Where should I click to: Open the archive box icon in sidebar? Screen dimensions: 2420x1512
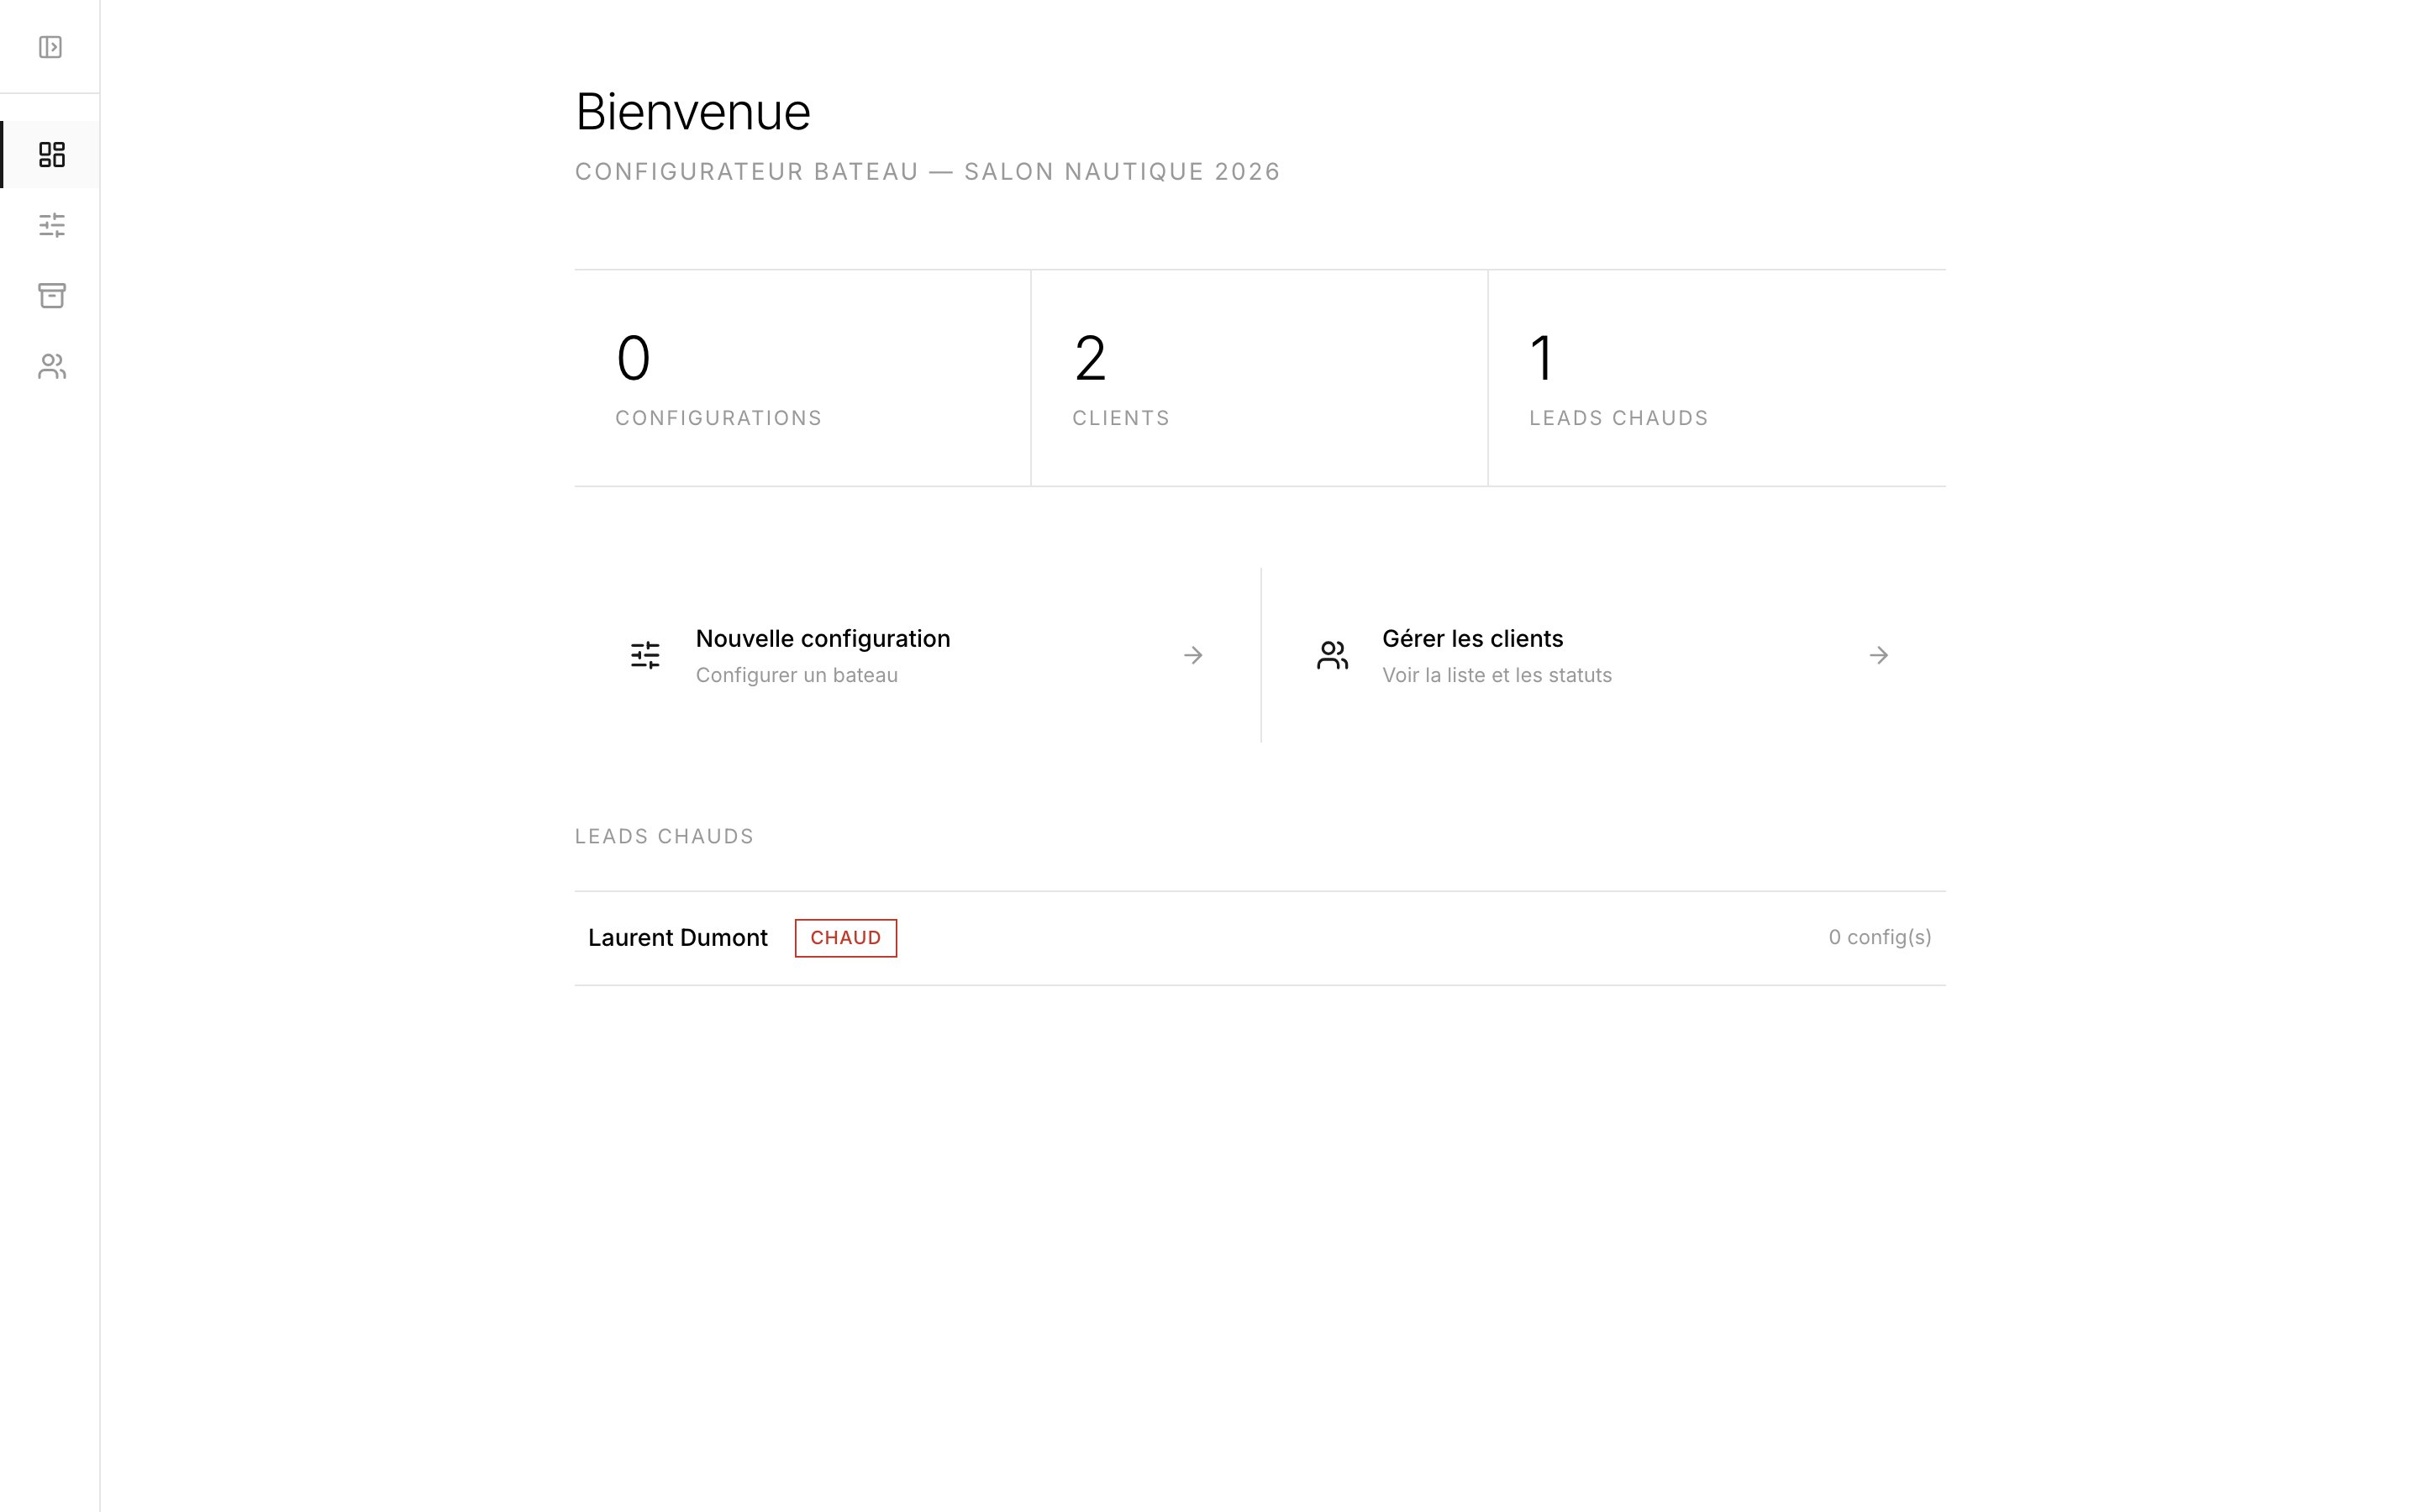[x=51, y=296]
